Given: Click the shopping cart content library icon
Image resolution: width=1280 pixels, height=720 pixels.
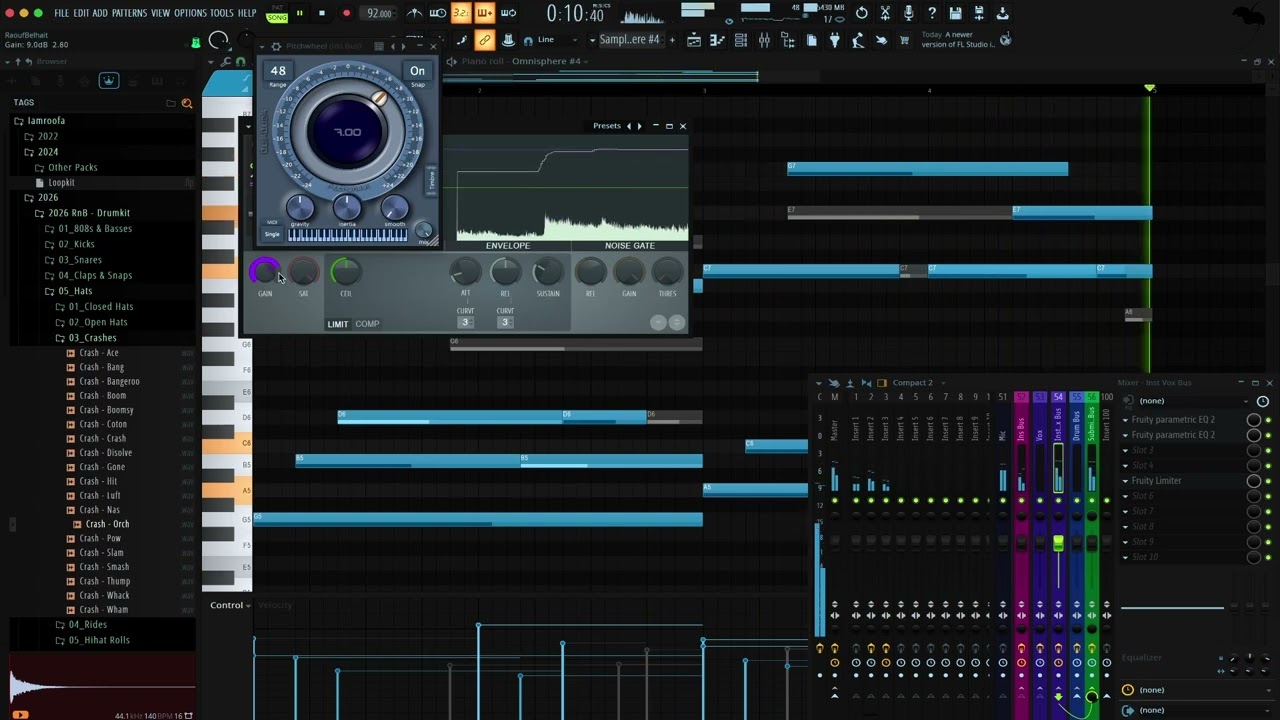Looking at the screenshot, I should pos(905,40).
